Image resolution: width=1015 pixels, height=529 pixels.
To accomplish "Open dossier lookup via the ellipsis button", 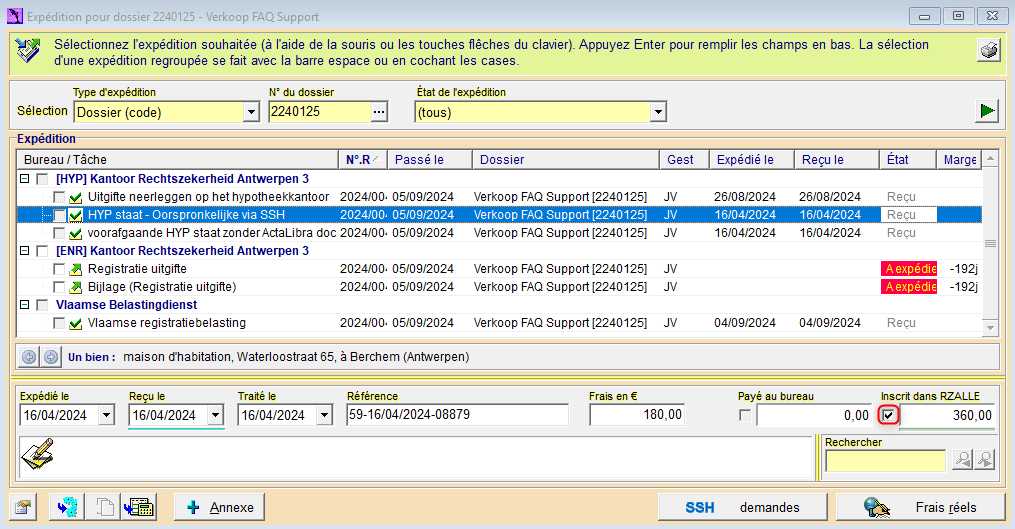I will [x=379, y=112].
